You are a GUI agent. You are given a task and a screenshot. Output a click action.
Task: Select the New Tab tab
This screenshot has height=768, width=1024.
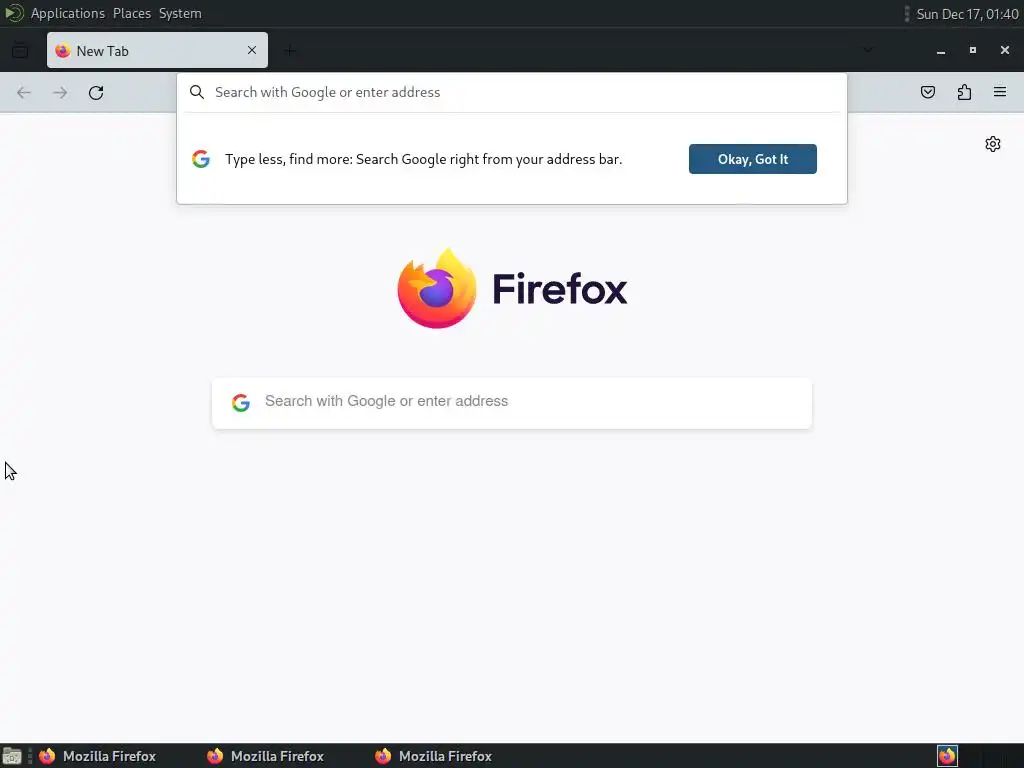pos(157,50)
